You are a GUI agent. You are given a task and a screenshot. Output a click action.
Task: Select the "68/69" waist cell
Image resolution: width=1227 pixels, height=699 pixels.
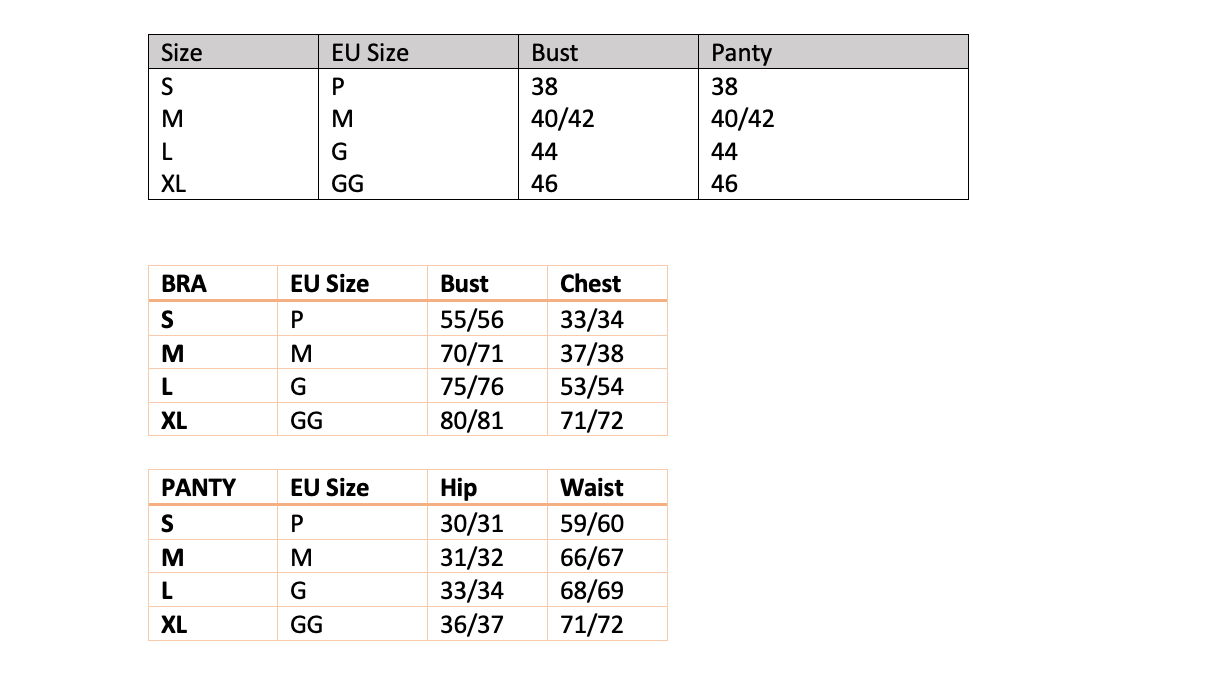(591, 591)
